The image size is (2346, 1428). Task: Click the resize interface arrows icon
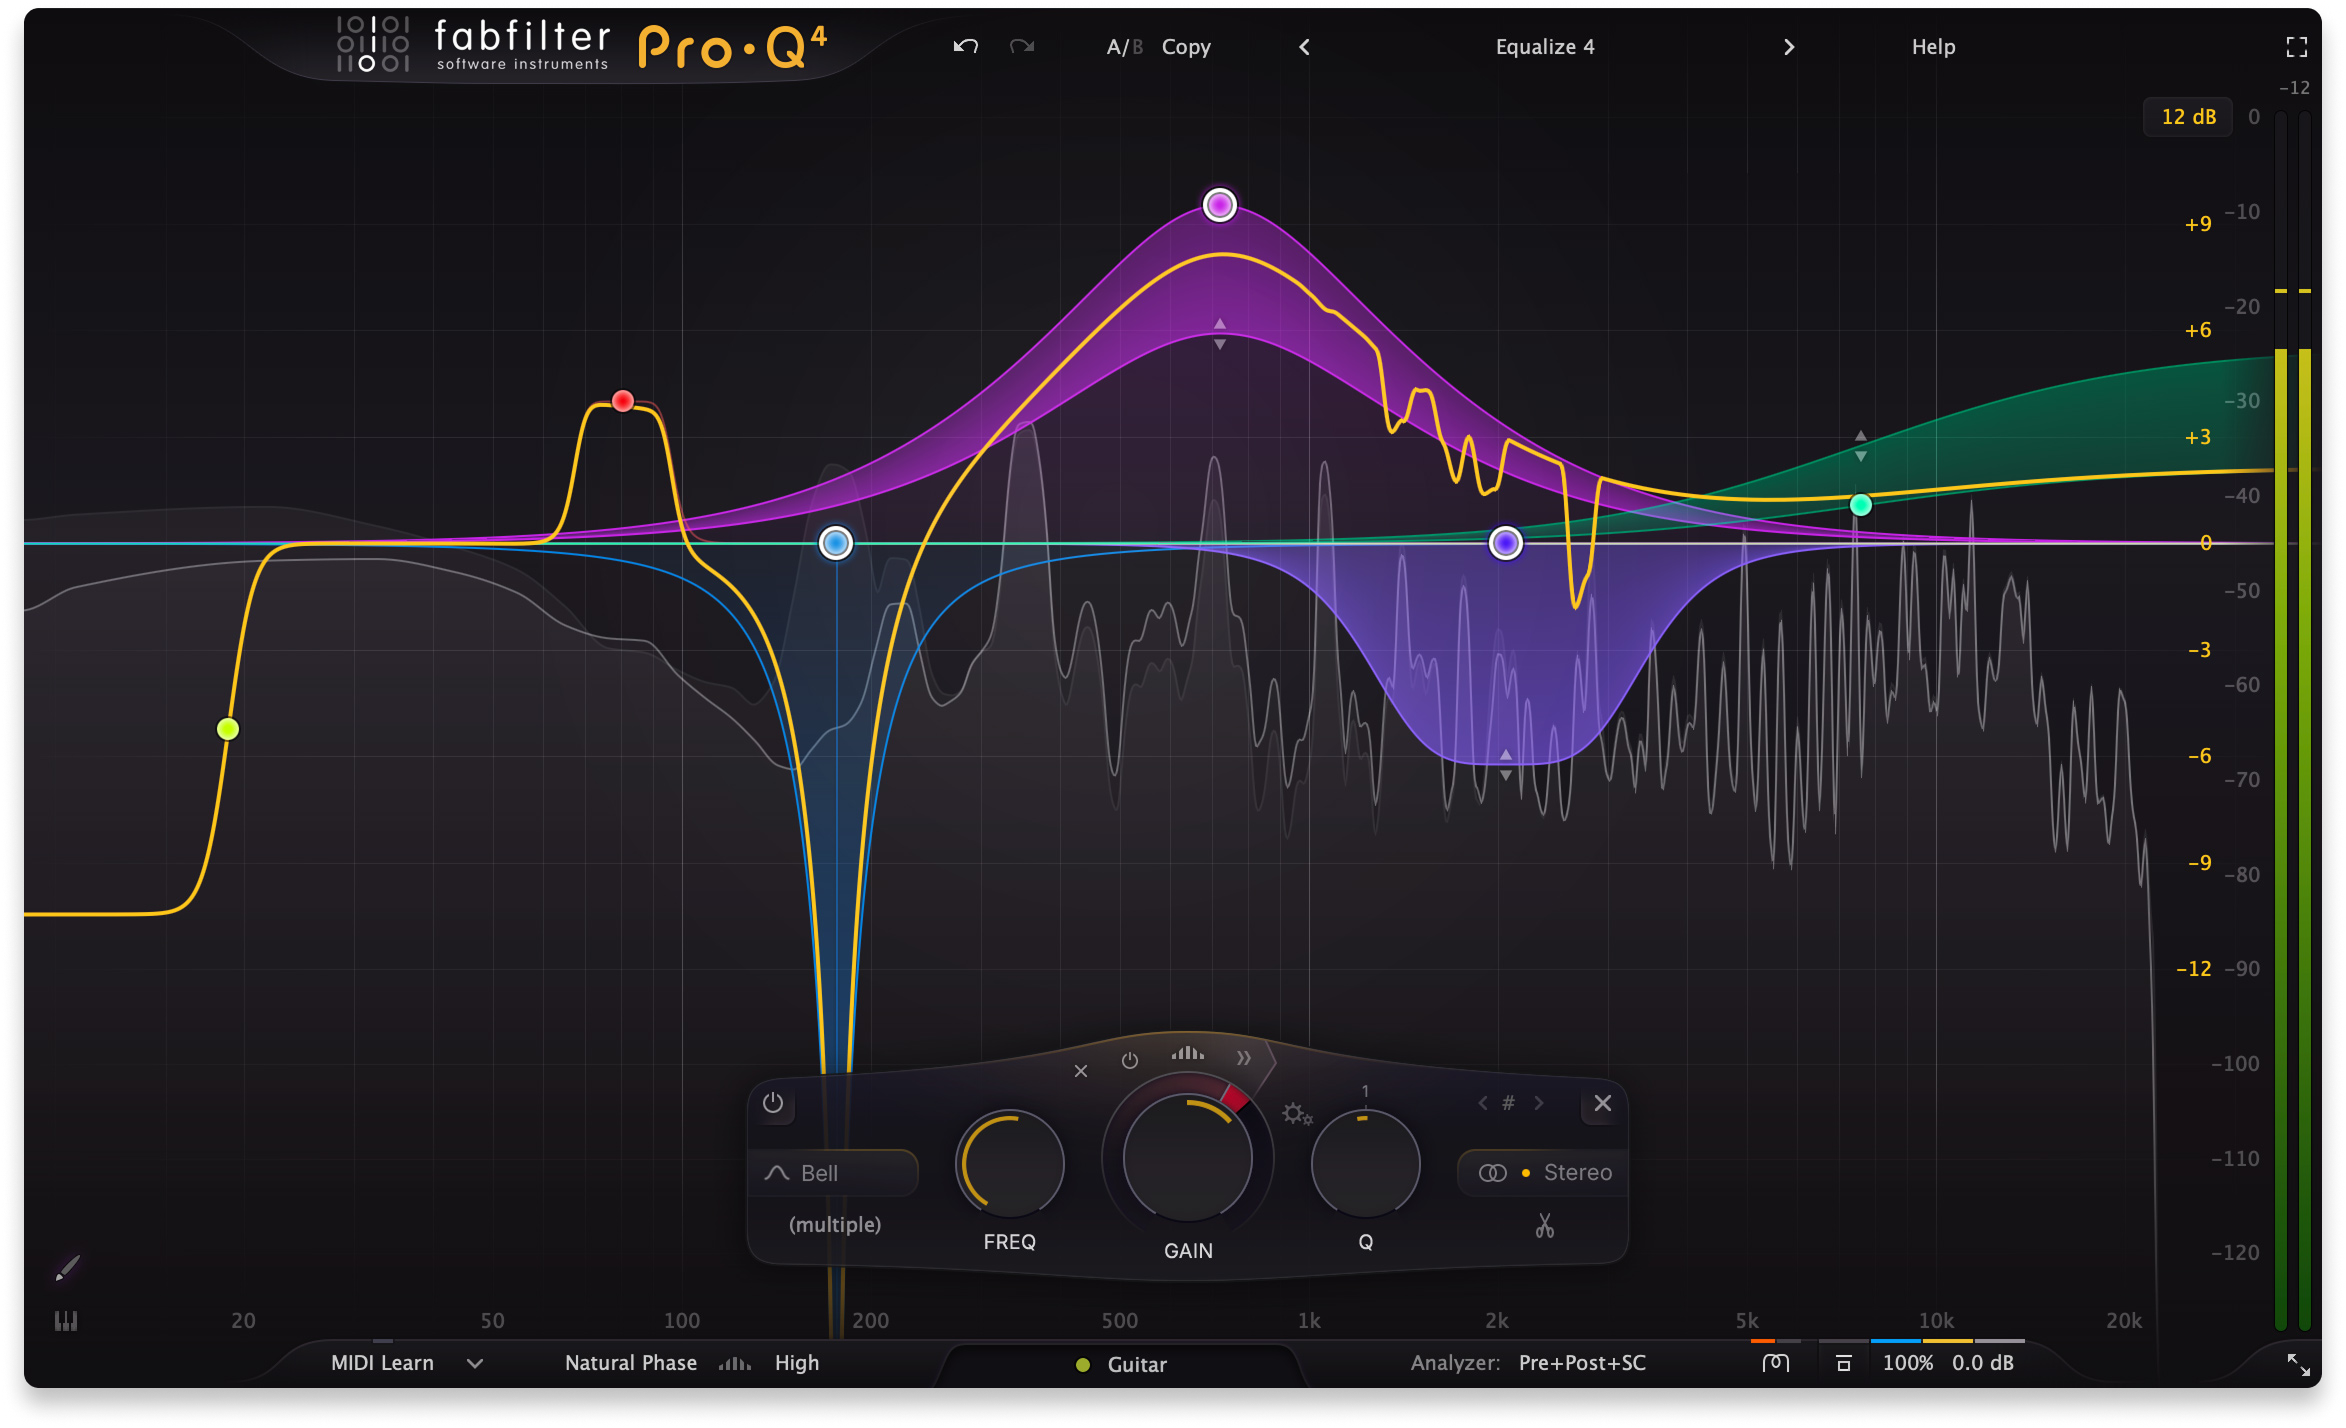click(2298, 1365)
